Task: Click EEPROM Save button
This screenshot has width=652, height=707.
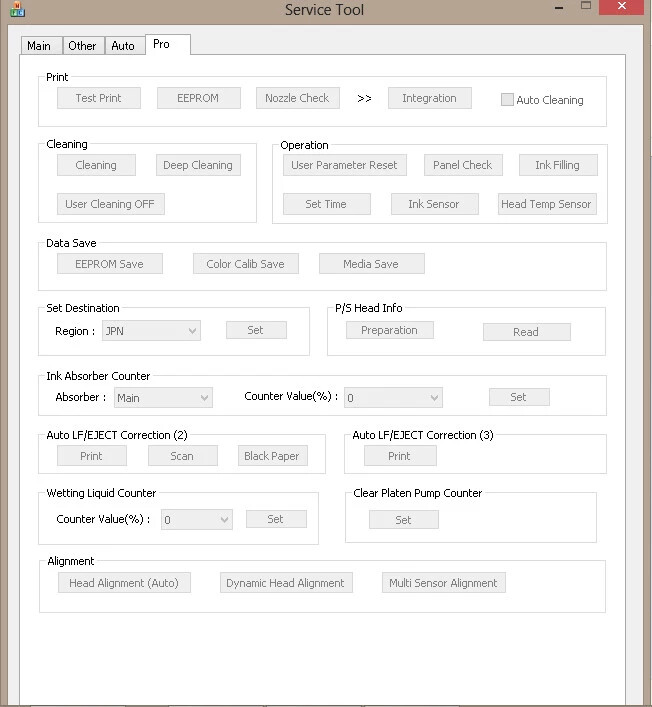Action: [110, 263]
